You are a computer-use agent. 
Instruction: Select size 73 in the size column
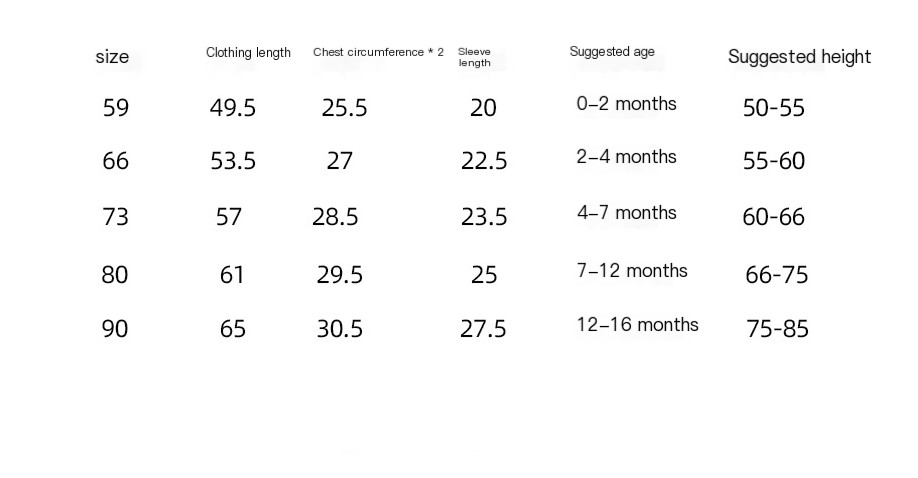(116, 217)
